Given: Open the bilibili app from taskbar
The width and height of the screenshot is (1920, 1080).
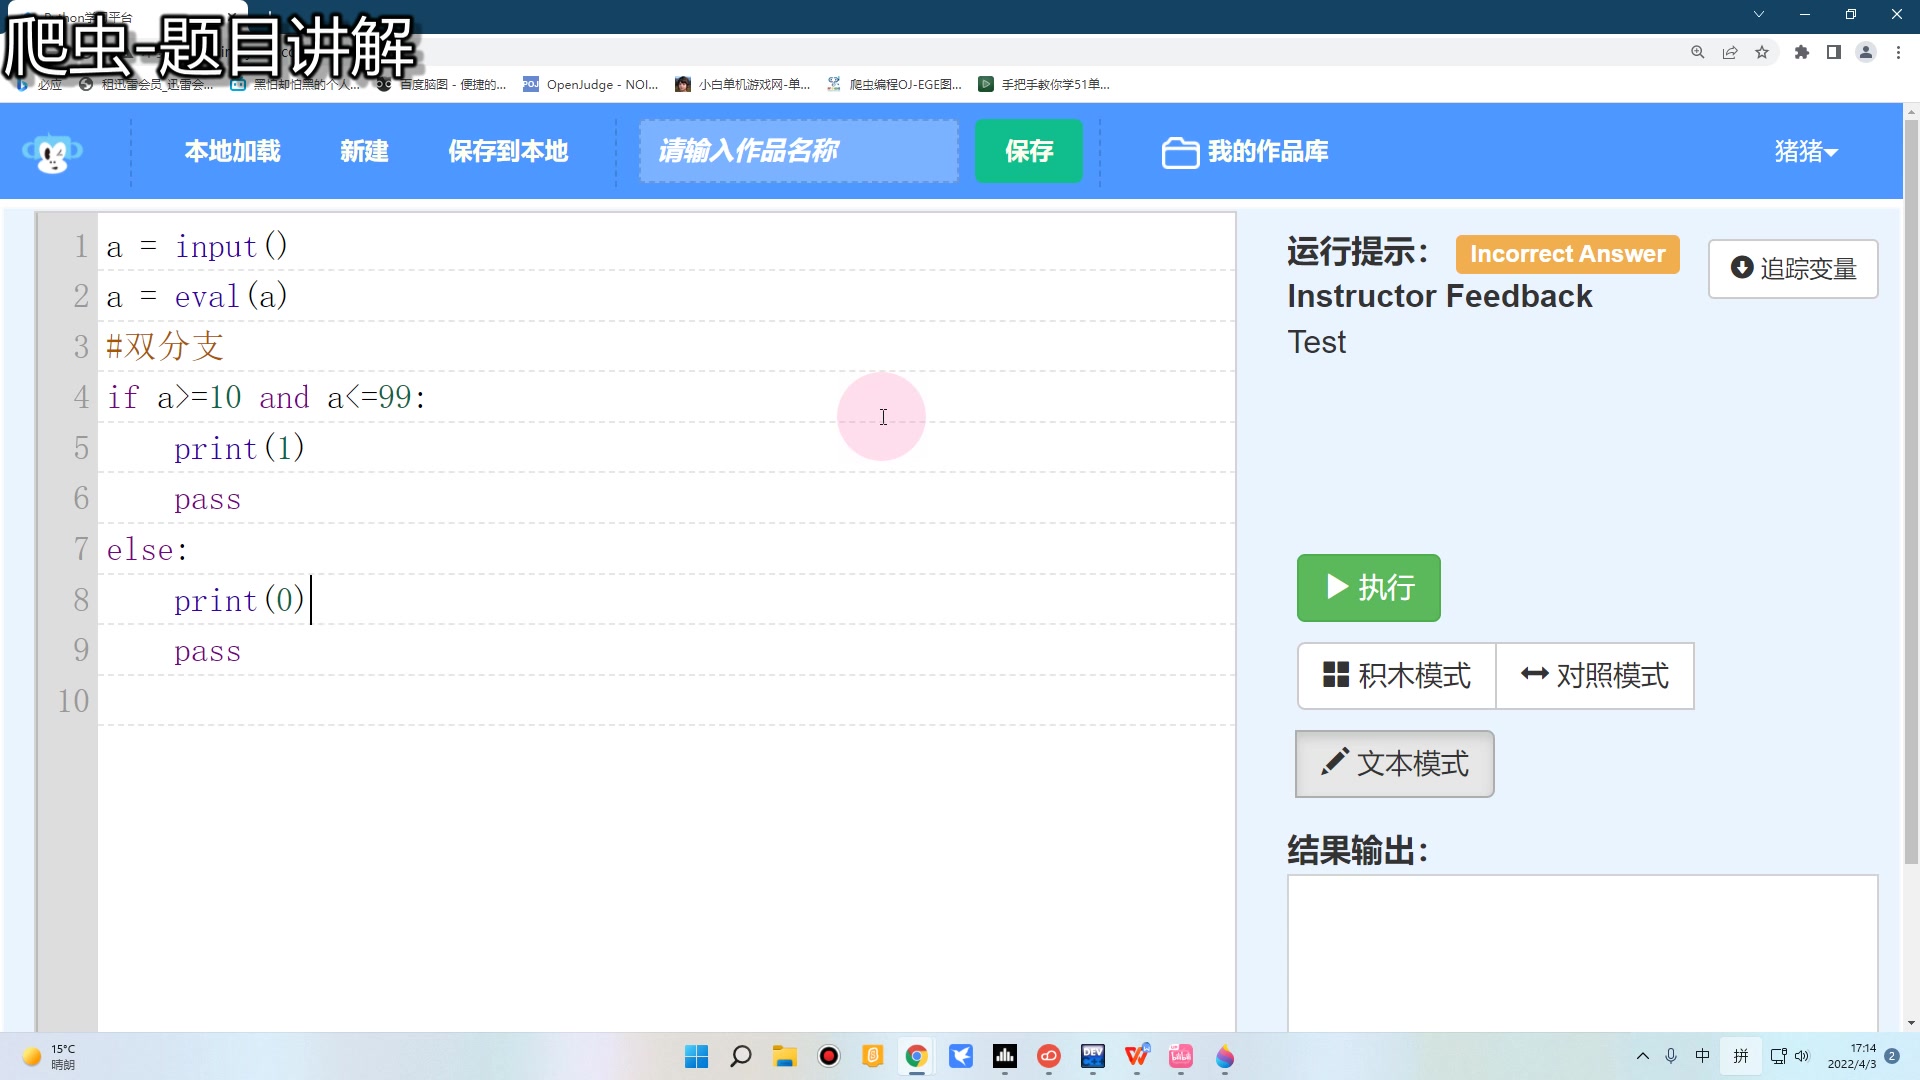Looking at the screenshot, I should click(x=1181, y=1056).
